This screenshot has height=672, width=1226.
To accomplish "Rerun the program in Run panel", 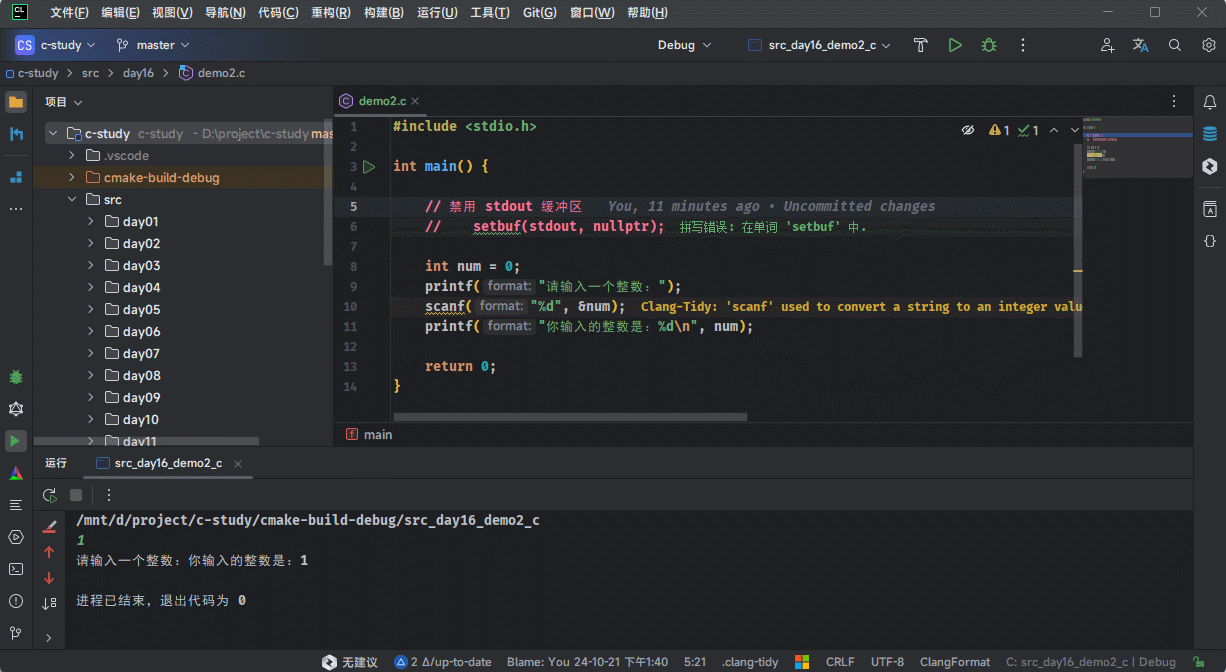I will [x=49, y=495].
